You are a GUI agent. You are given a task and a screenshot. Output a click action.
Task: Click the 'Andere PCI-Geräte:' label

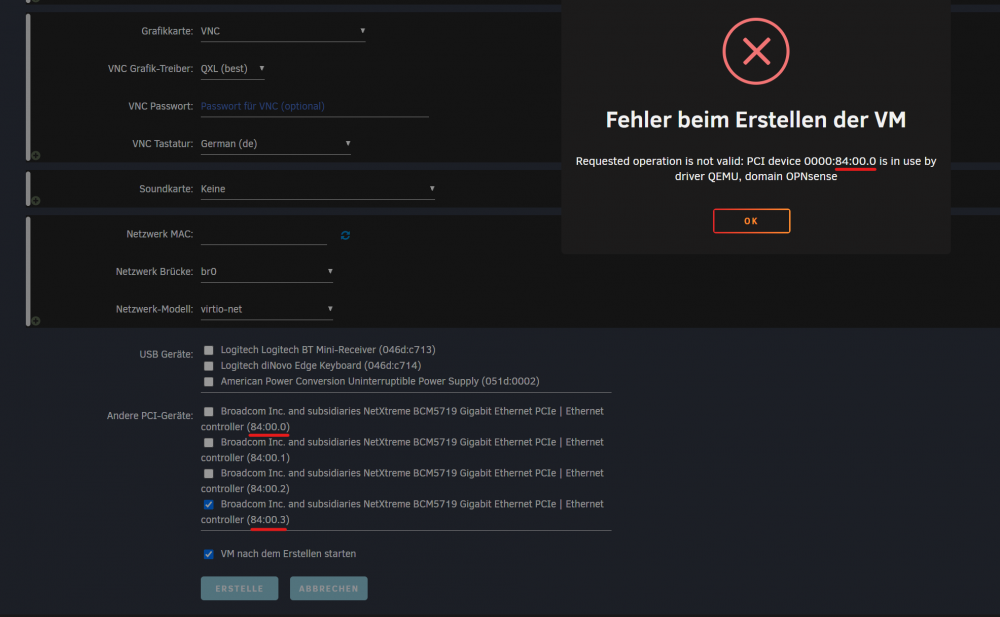pos(150,415)
